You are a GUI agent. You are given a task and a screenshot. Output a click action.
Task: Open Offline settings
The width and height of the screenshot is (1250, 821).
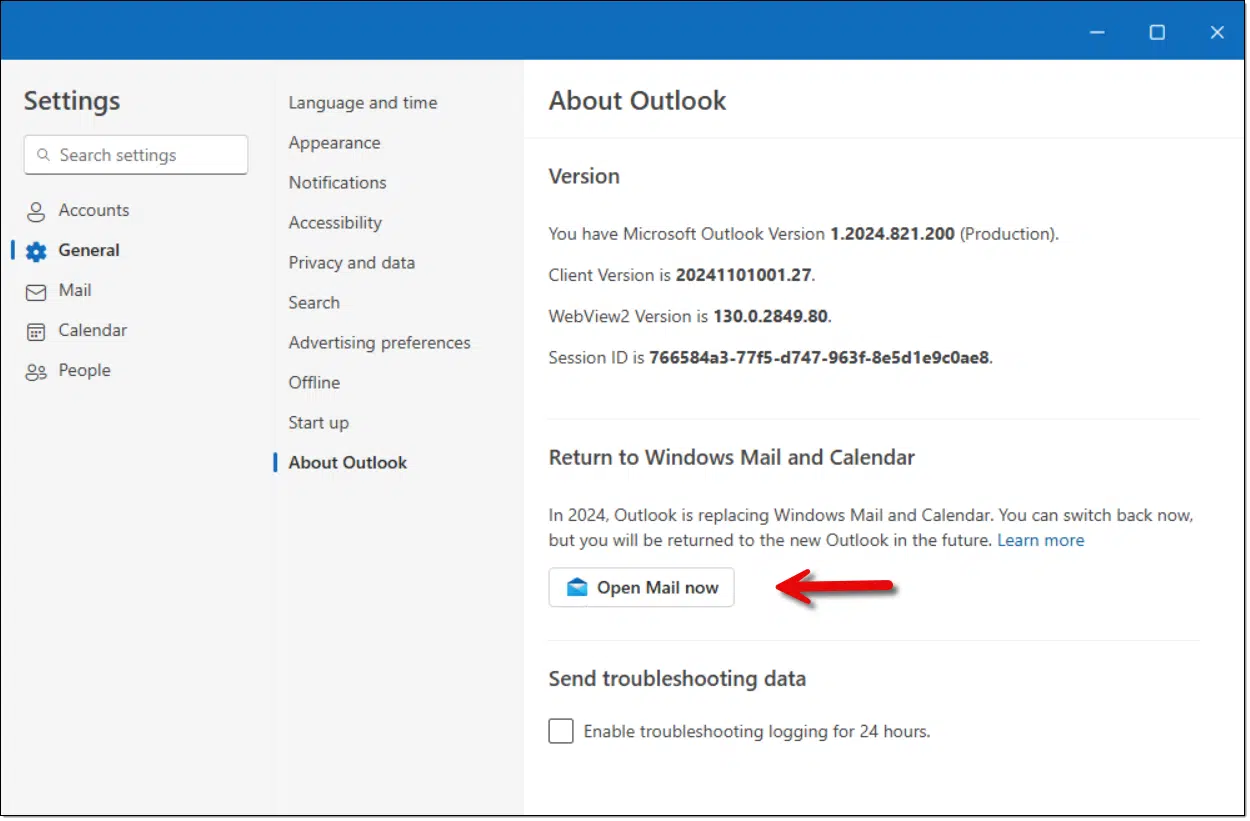(314, 382)
